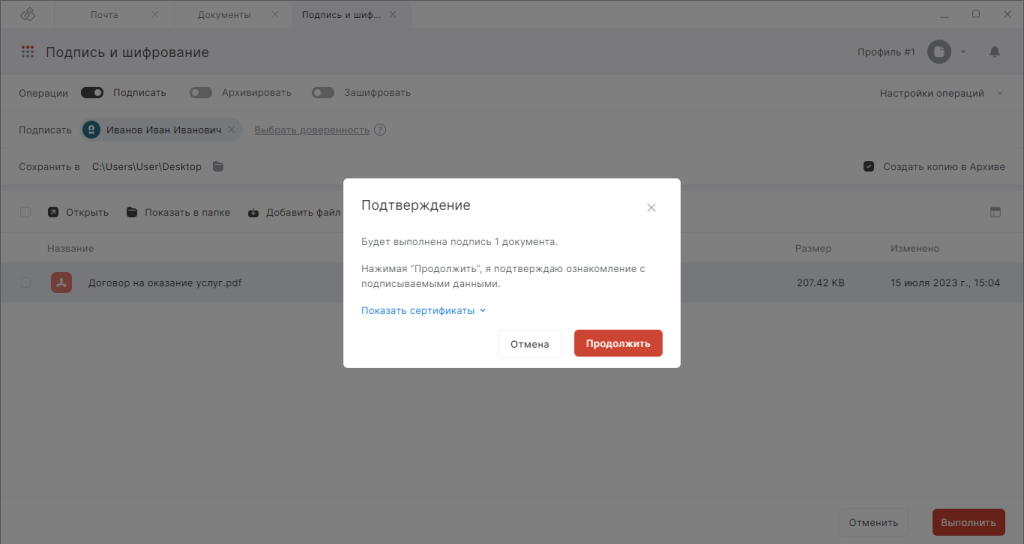The width and height of the screenshot is (1024, 544).
Task: Click the Profile #1 avatar icon
Action: coord(938,52)
